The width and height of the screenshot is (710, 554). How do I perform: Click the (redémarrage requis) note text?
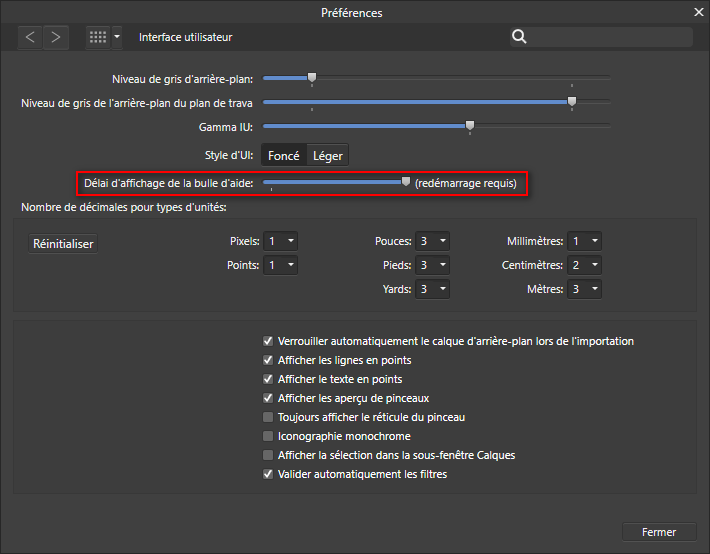[465, 183]
